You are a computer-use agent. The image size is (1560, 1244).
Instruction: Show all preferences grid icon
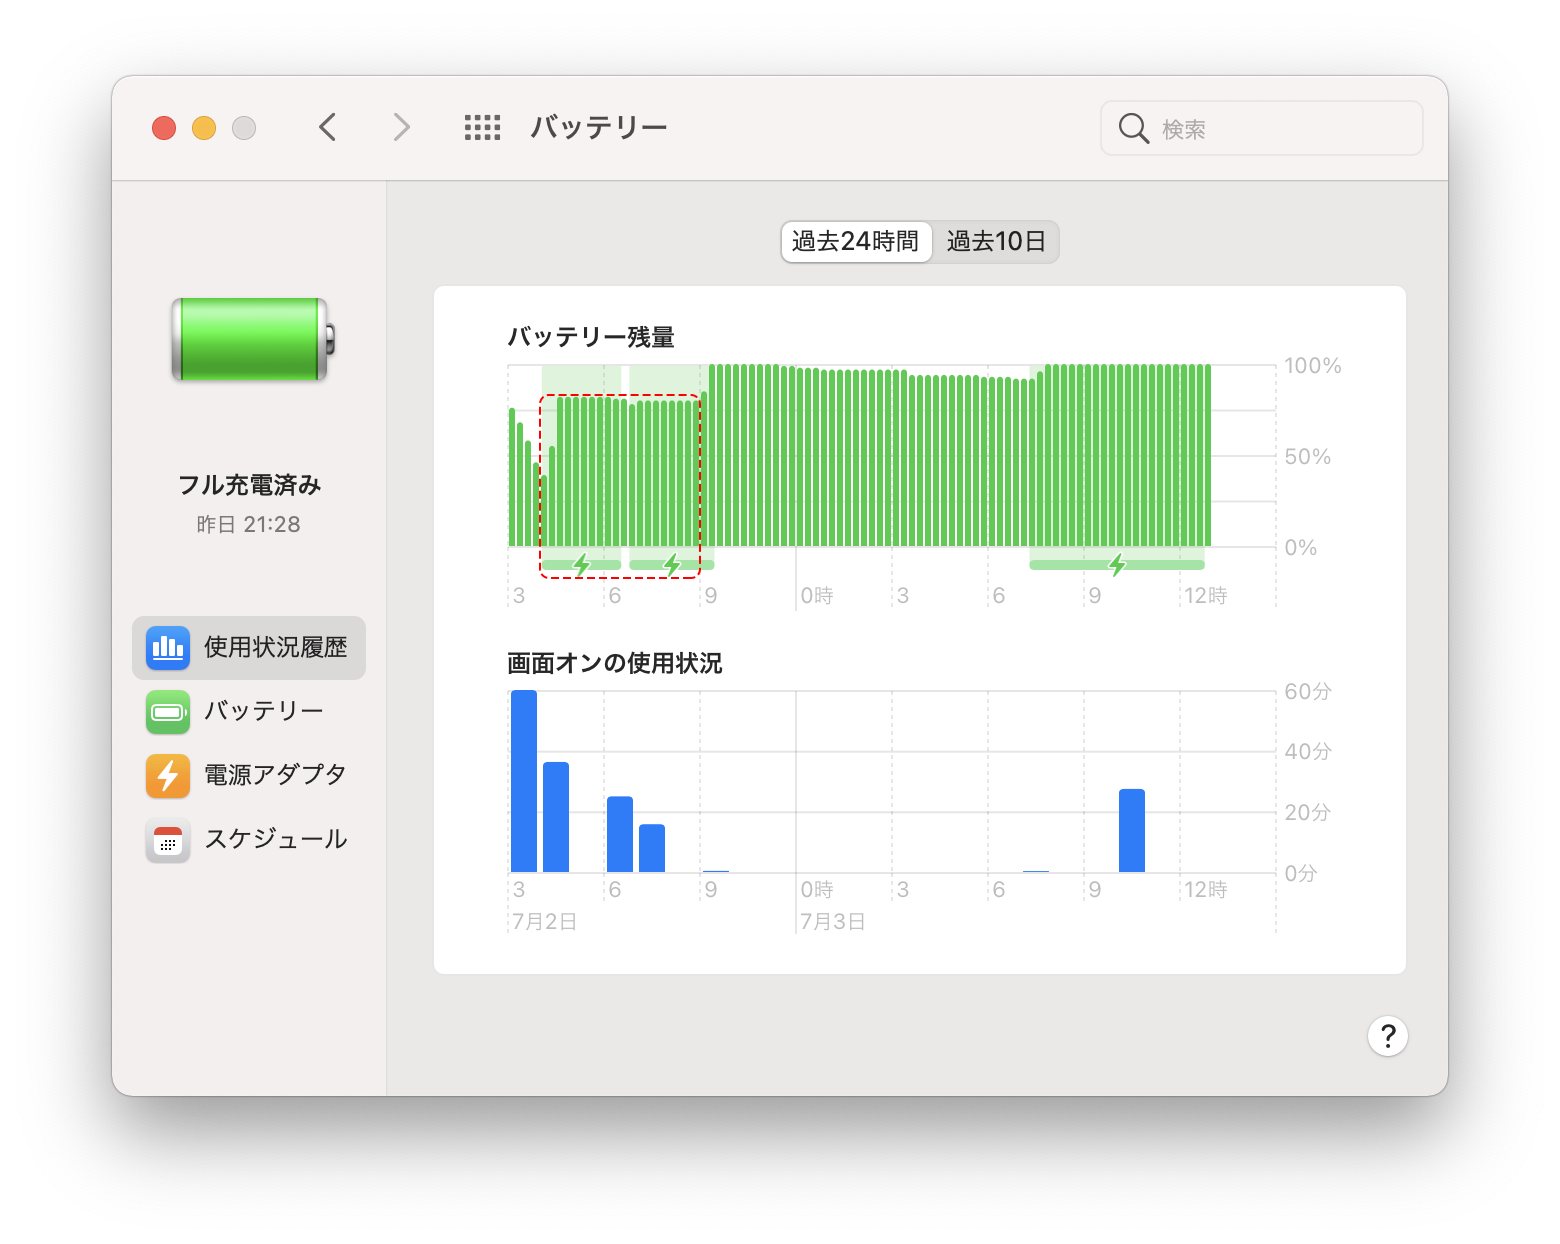(482, 128)
